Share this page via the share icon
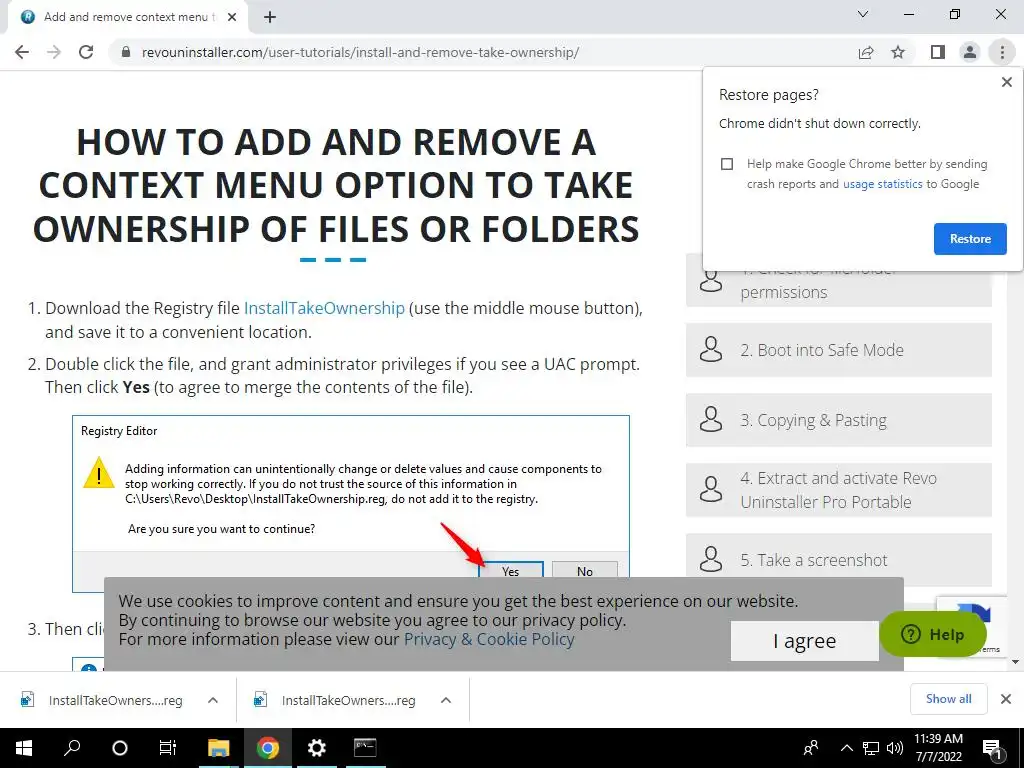Screen dimensions: 1024x768 pyautogui.click(x=866, y=52)
